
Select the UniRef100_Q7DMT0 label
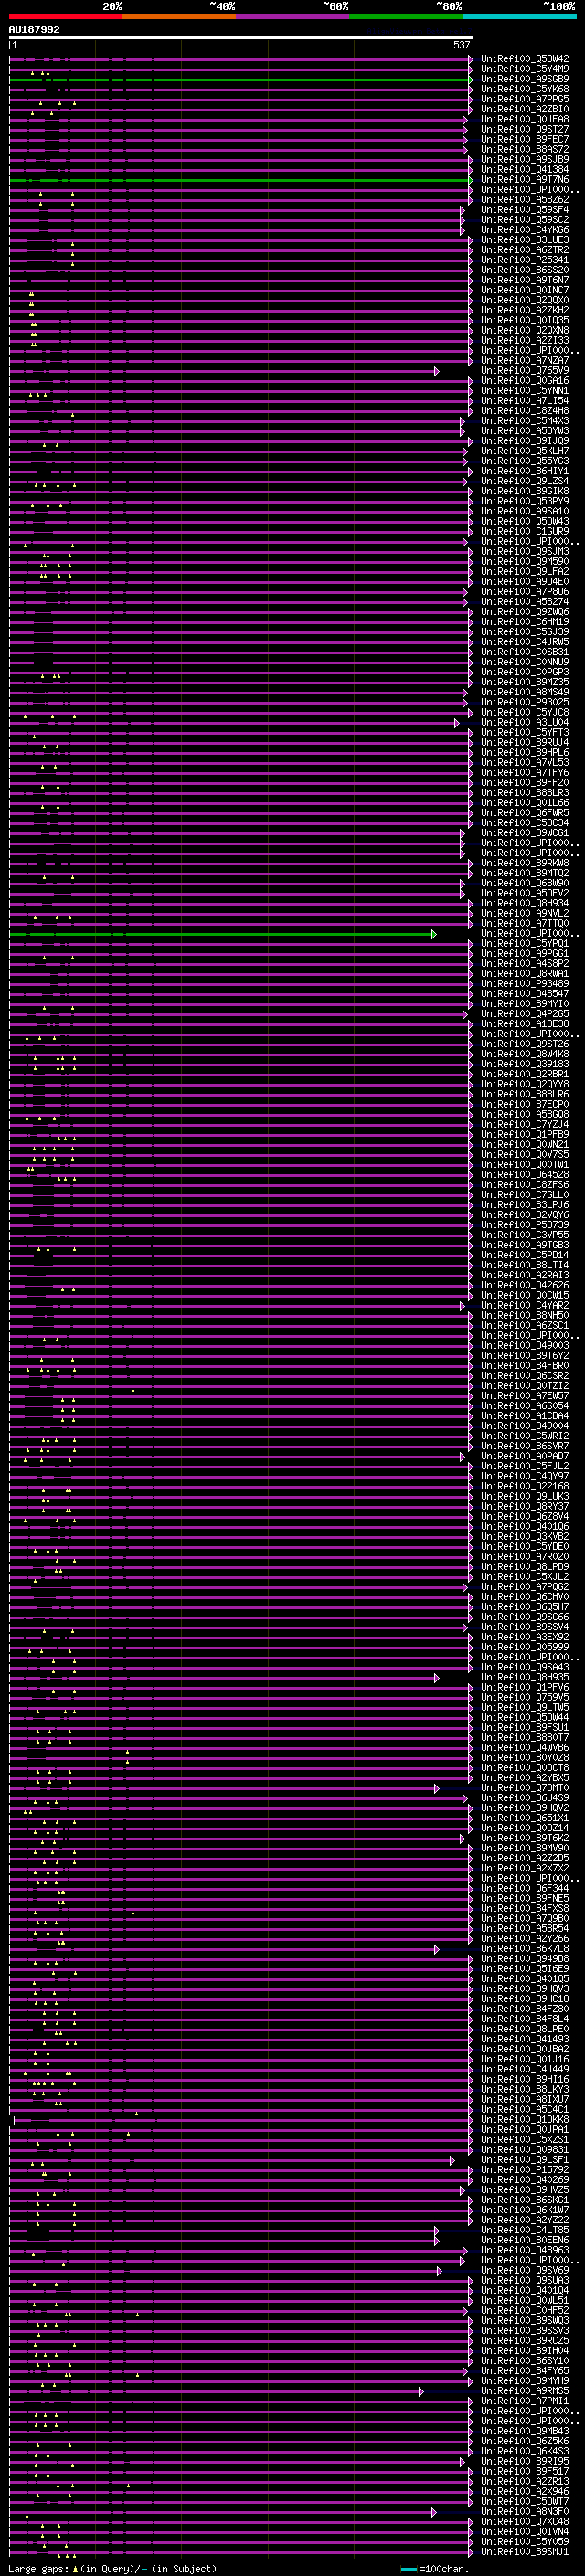click(x=525, y=1788)
